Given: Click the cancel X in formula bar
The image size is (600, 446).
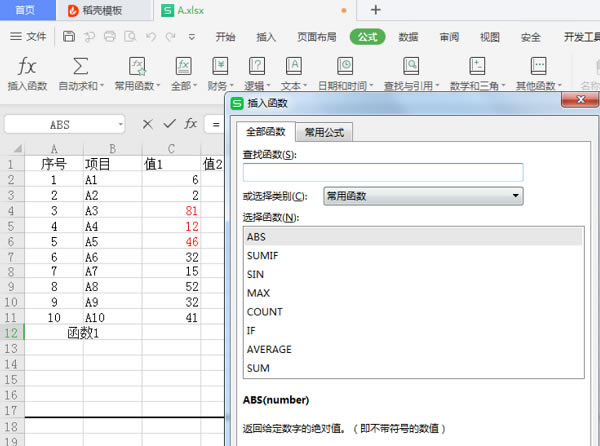Looking at the screenshot, I should click(x=147, y=124).
